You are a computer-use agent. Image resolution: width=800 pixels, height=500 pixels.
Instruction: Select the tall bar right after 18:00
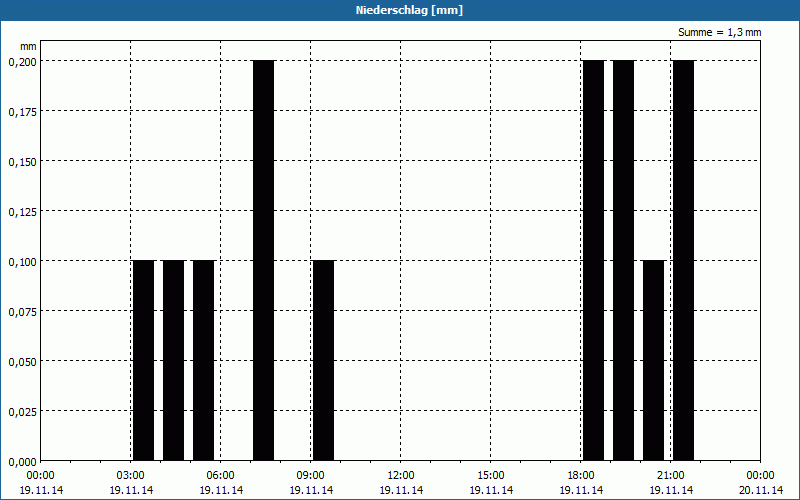point(593,260)
